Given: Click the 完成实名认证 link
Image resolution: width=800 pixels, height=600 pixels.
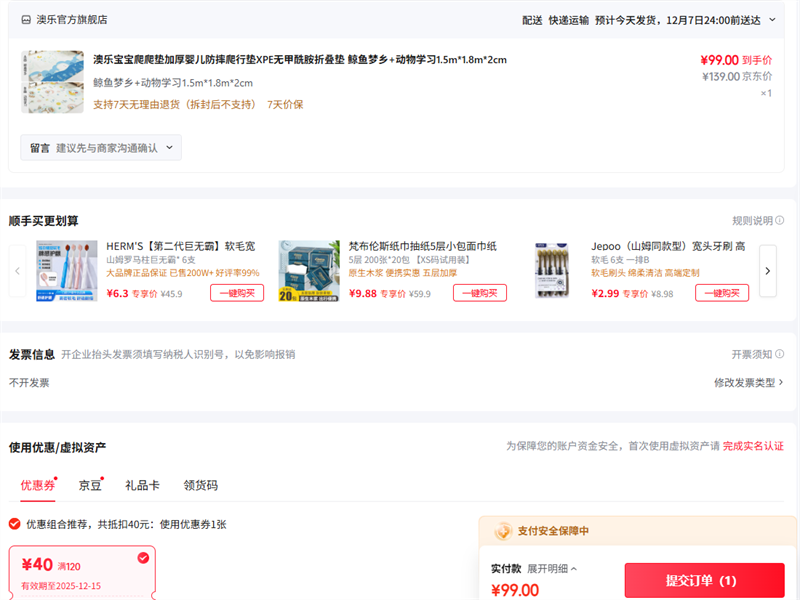Looking at the screenshot, I should (753, 446).
